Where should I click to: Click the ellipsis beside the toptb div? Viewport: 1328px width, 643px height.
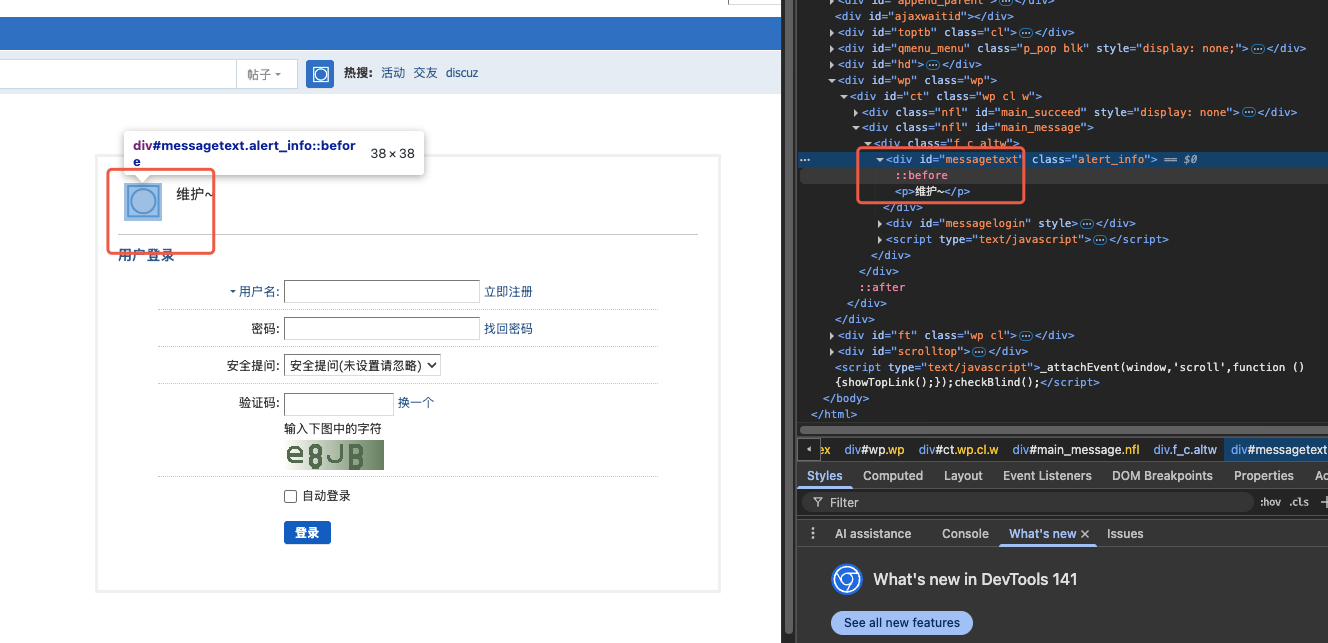[x=1026, y=32]
